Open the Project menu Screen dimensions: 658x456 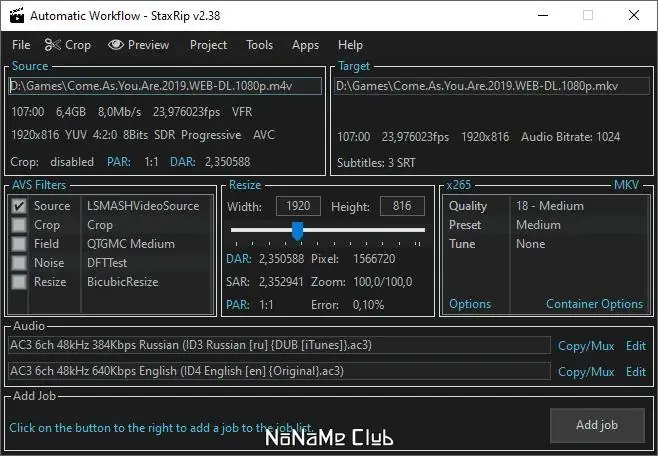coord(208,45)
